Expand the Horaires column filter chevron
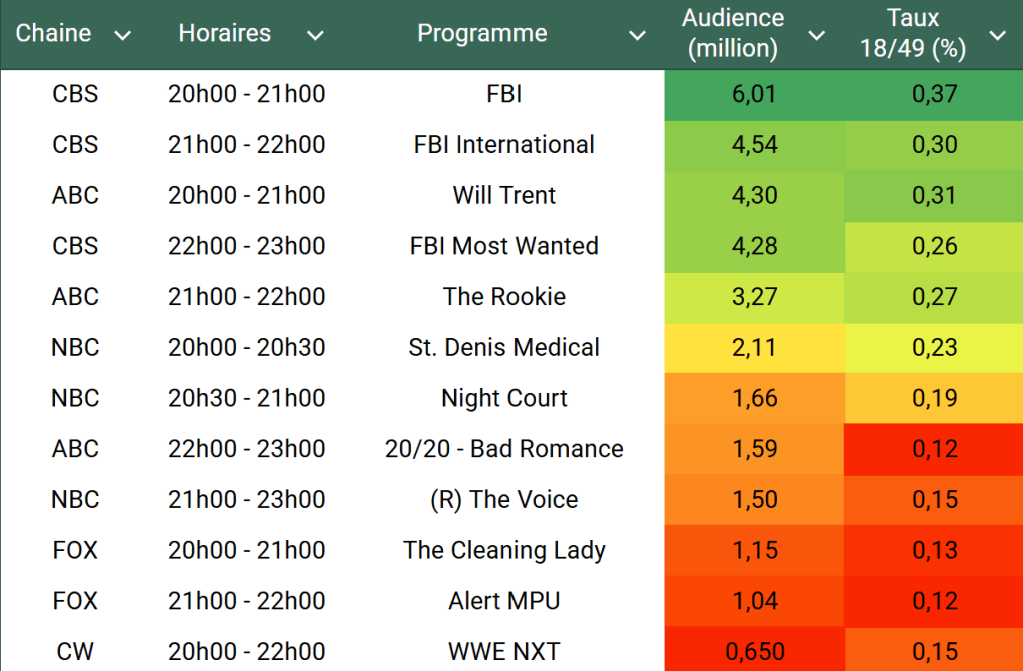Viewport: 1023px width, 671px height. (x=315, y=36)
